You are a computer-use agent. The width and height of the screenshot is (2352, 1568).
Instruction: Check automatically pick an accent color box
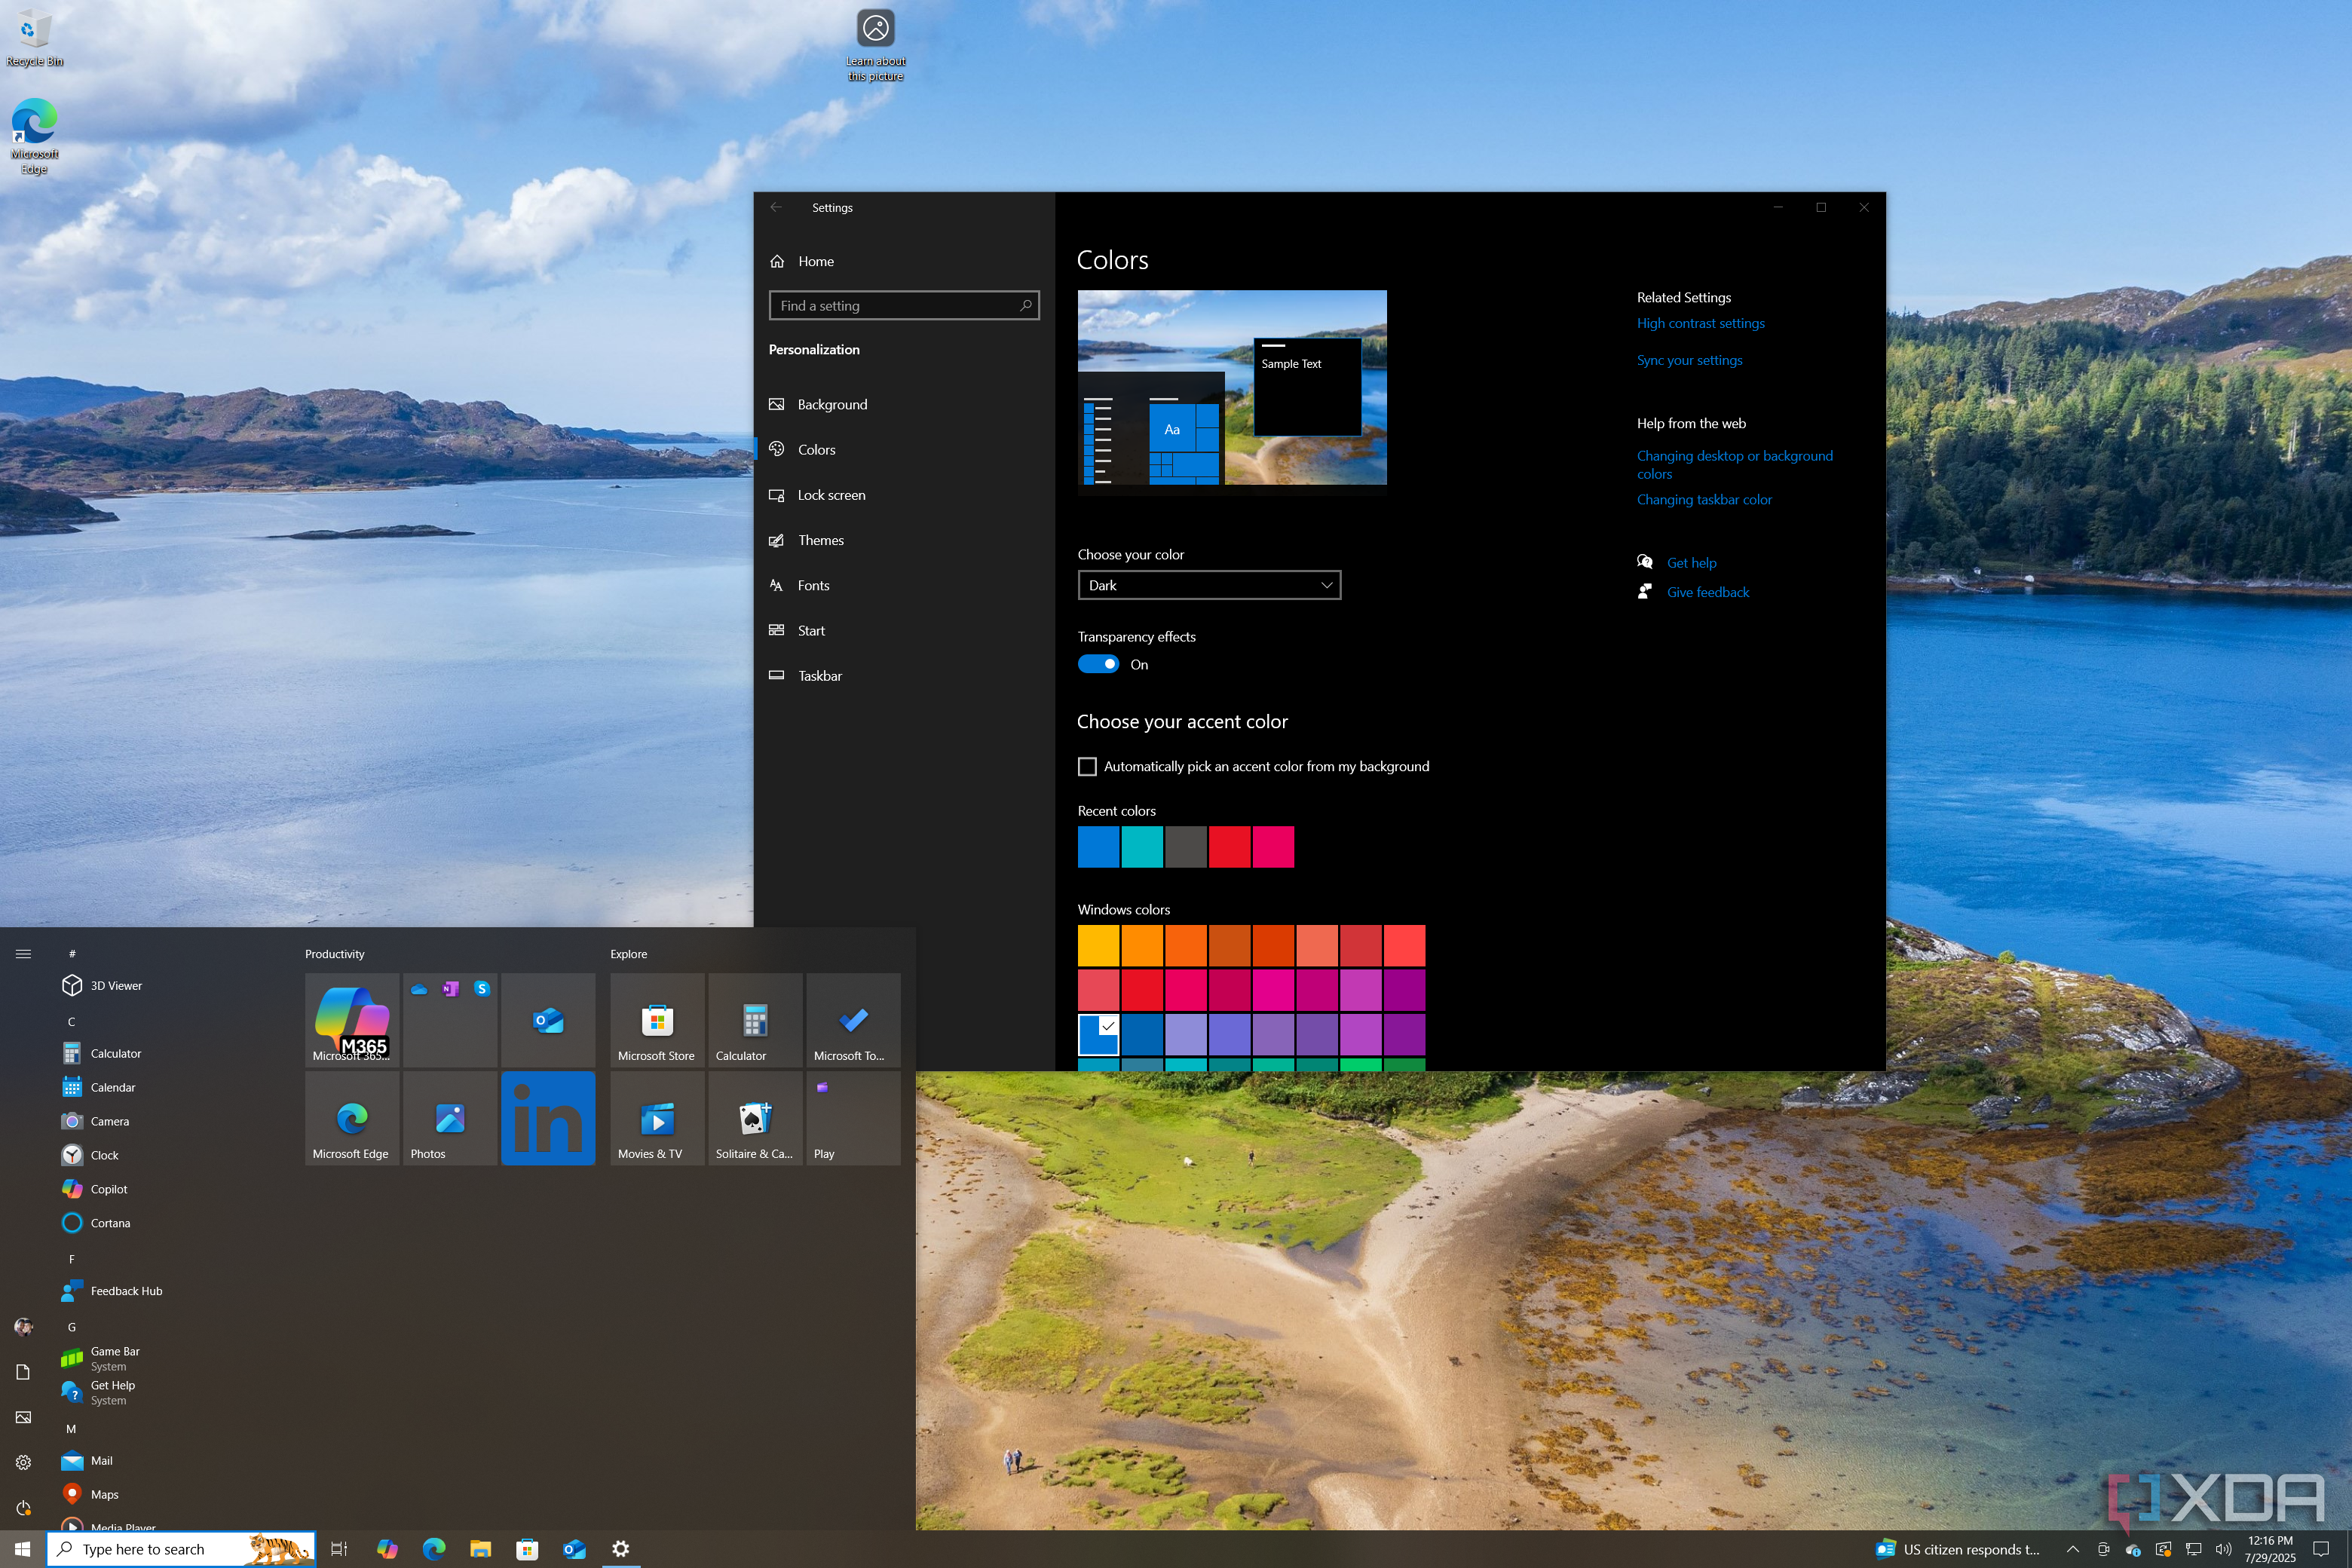click(1087, 766)
